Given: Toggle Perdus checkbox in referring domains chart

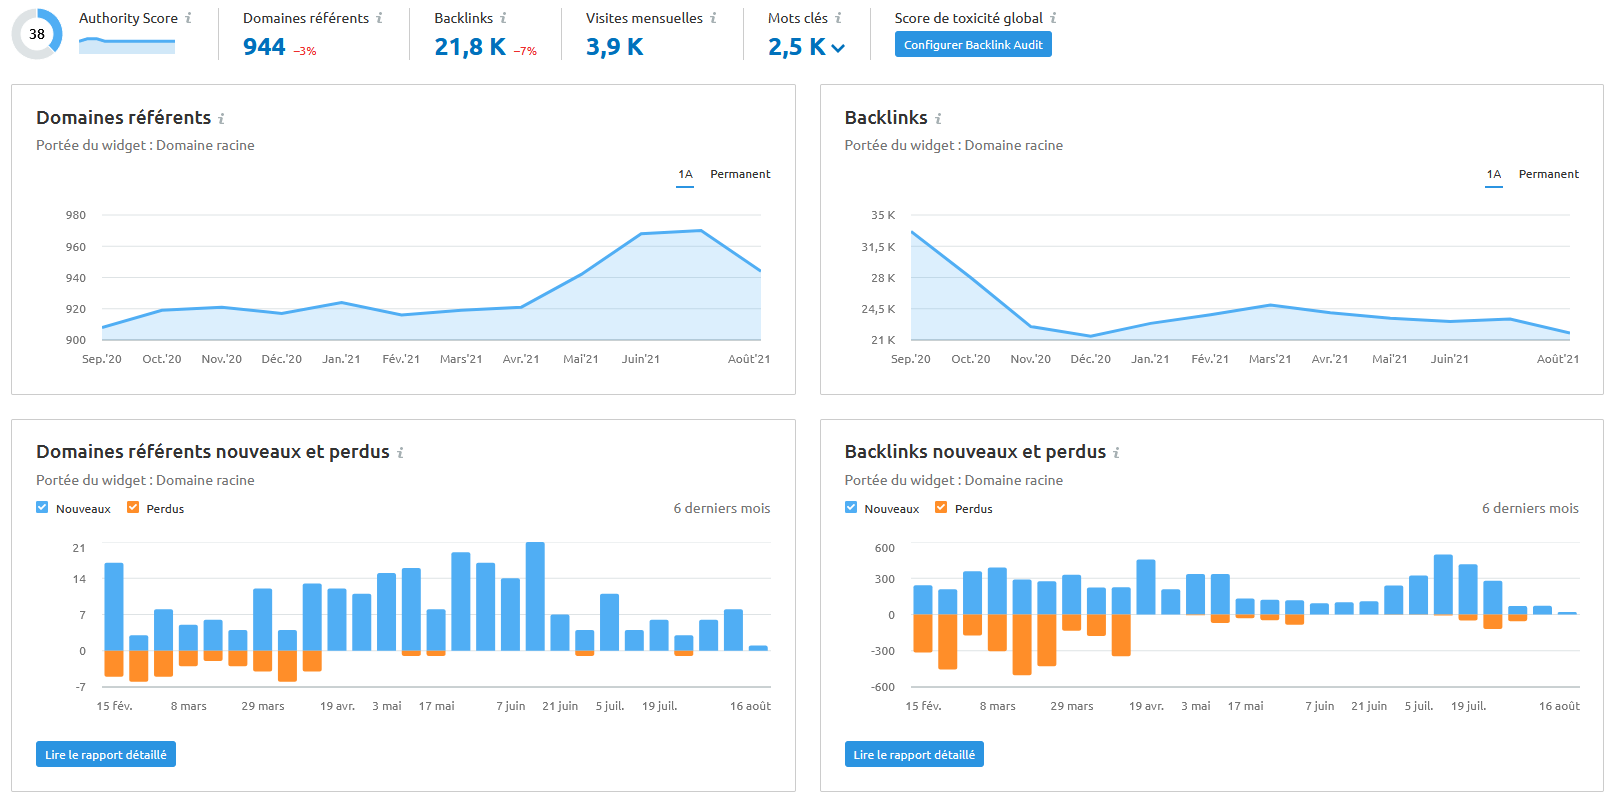Looking at the screenshot, I should (133, 507).
